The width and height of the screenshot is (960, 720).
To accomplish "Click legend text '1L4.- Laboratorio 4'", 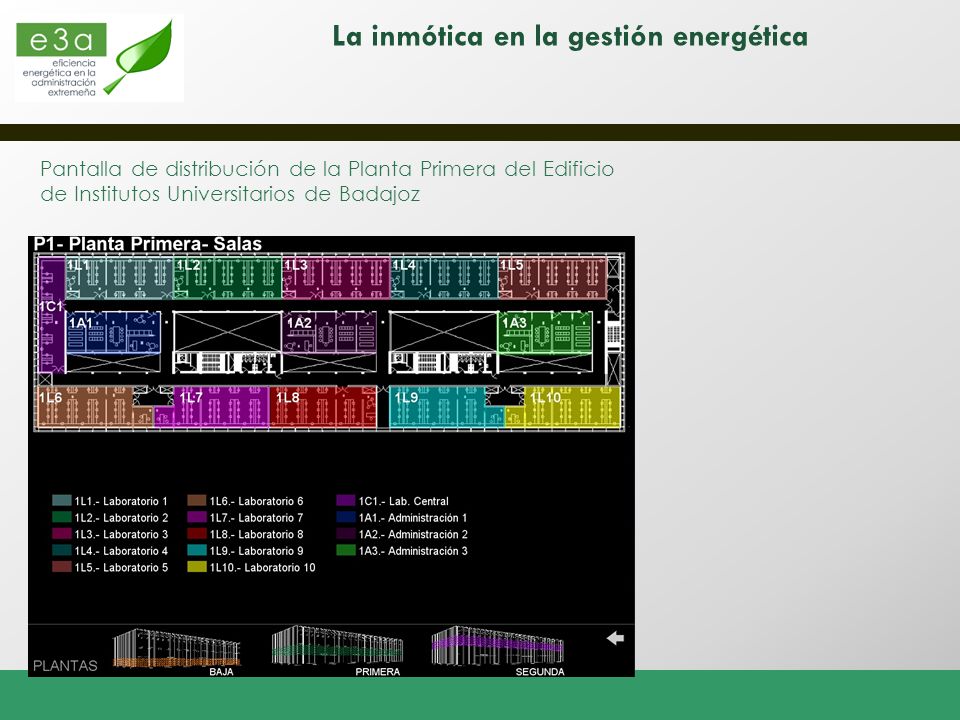I will (x=121, y=551).
